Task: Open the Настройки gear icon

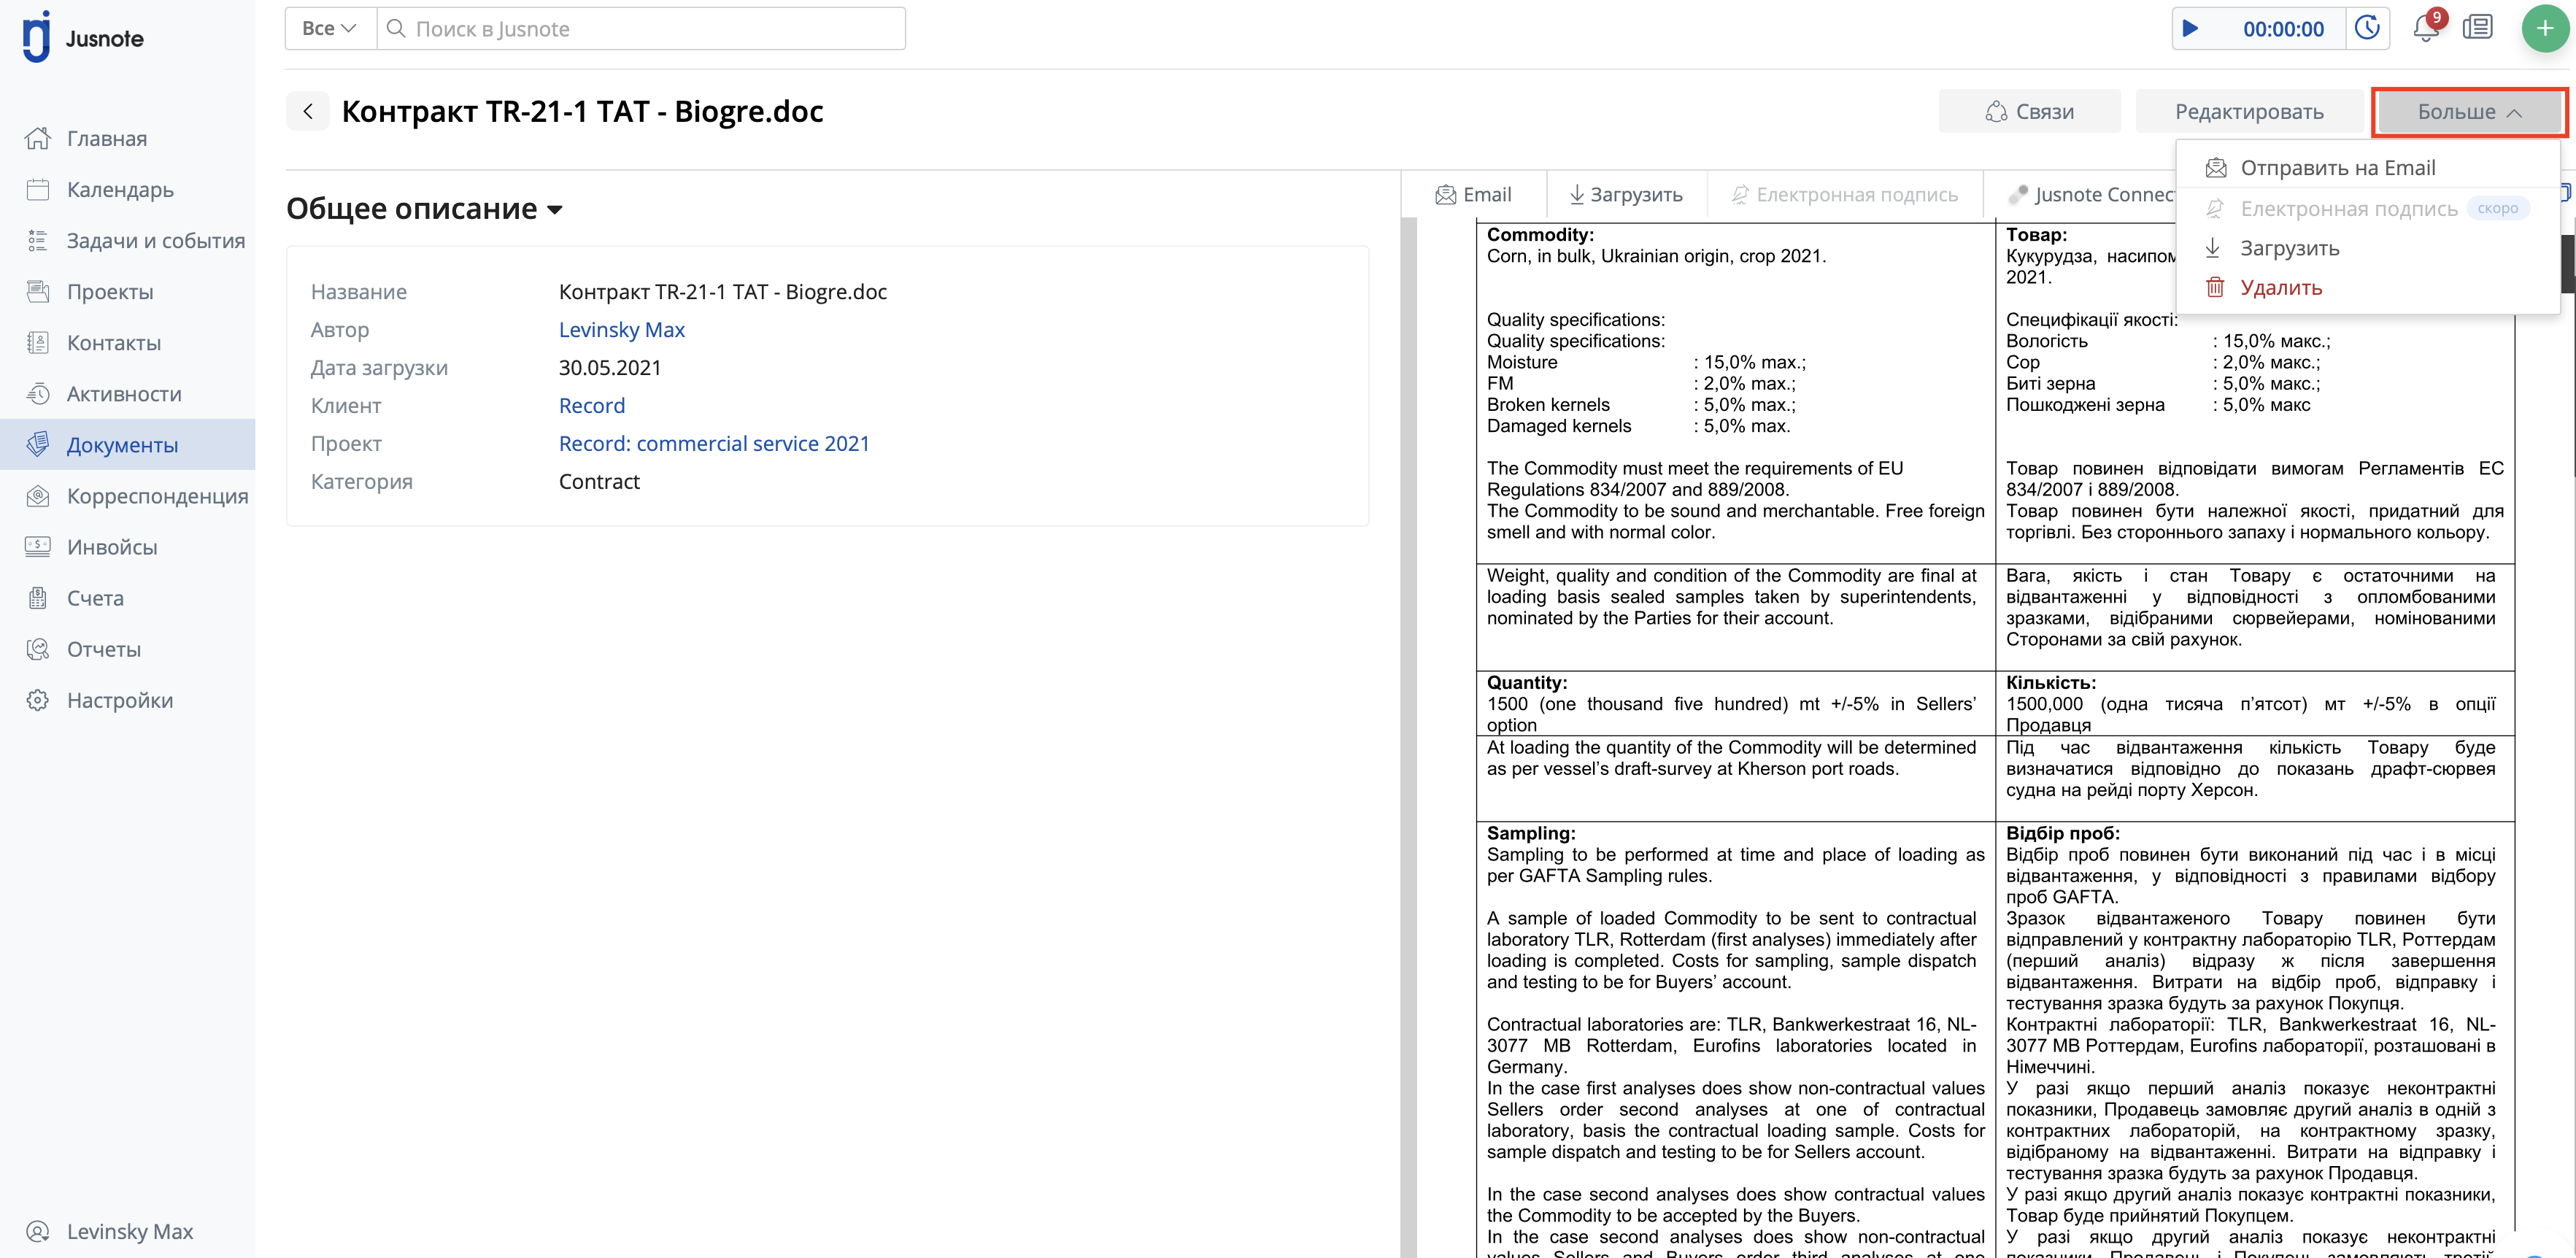Action: coord(38,699)
